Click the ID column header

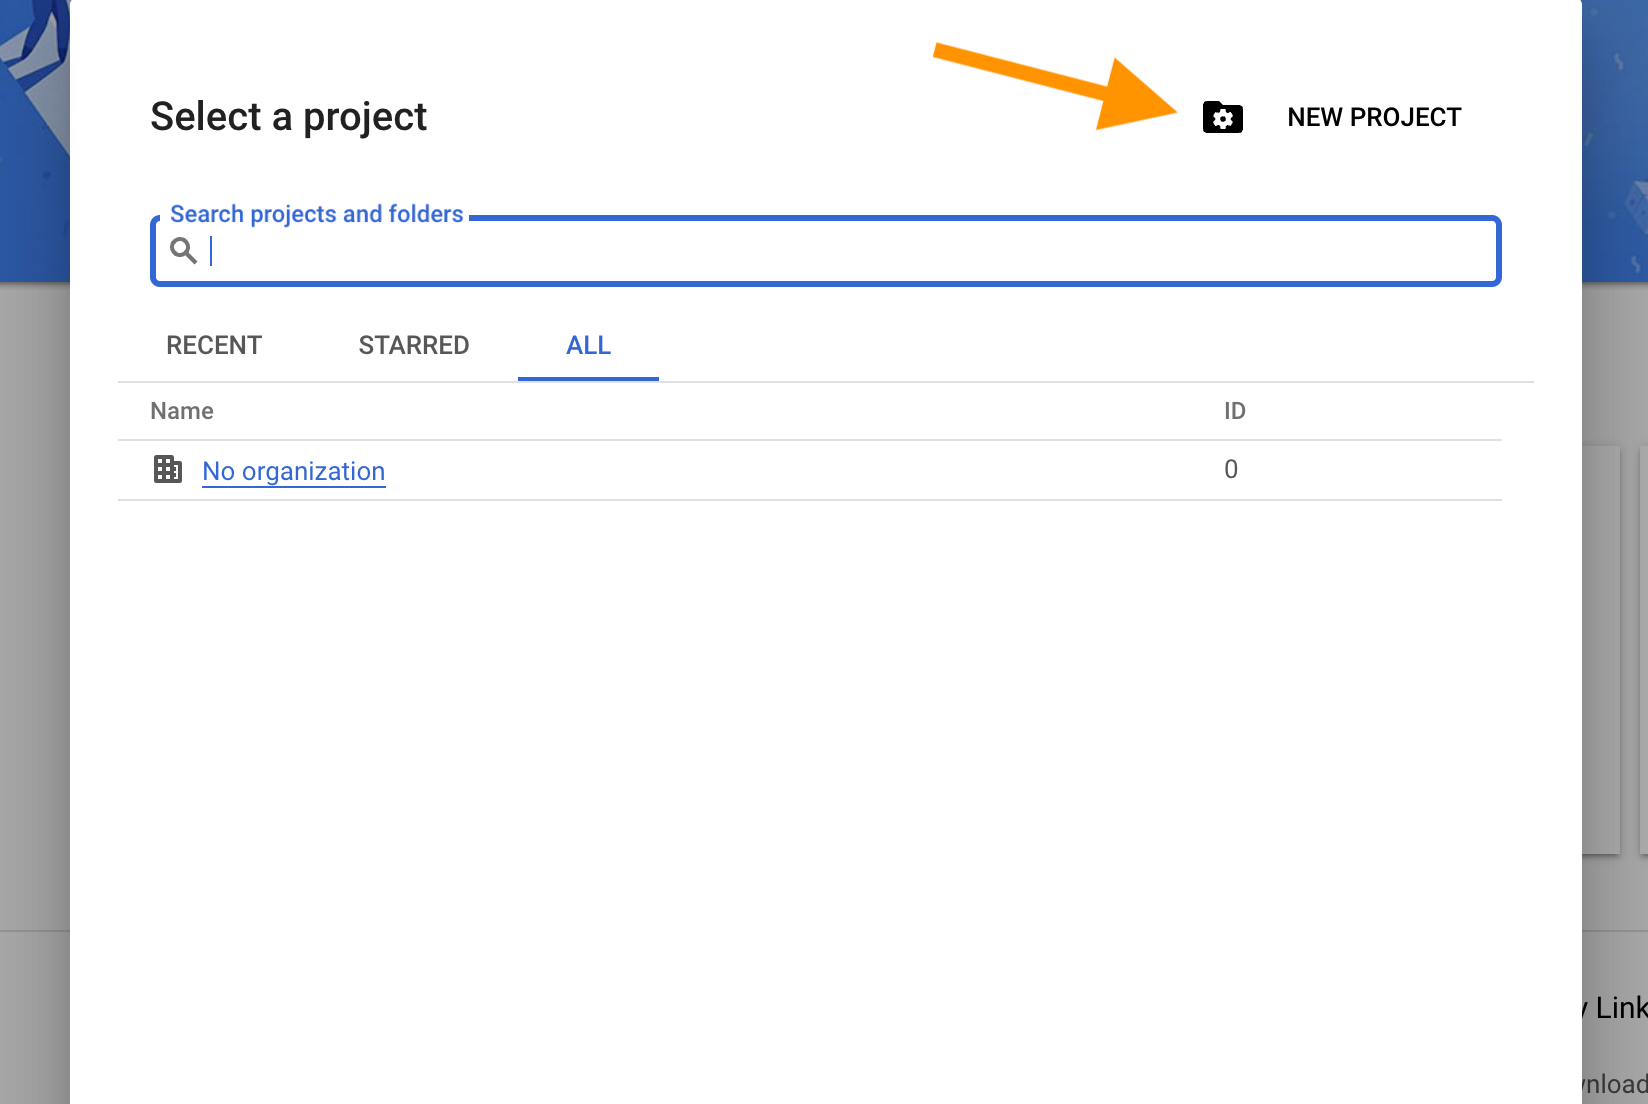pyautogui.click(x=1233, y=410)
